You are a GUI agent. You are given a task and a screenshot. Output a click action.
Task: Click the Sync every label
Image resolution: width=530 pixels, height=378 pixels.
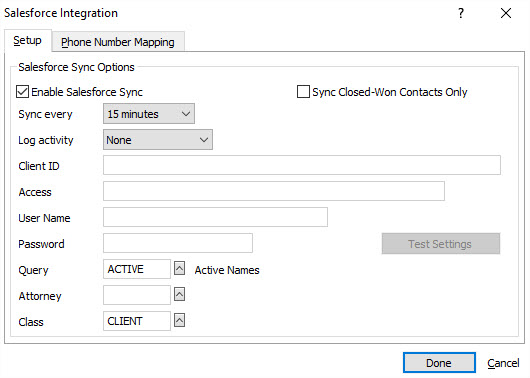45,114
